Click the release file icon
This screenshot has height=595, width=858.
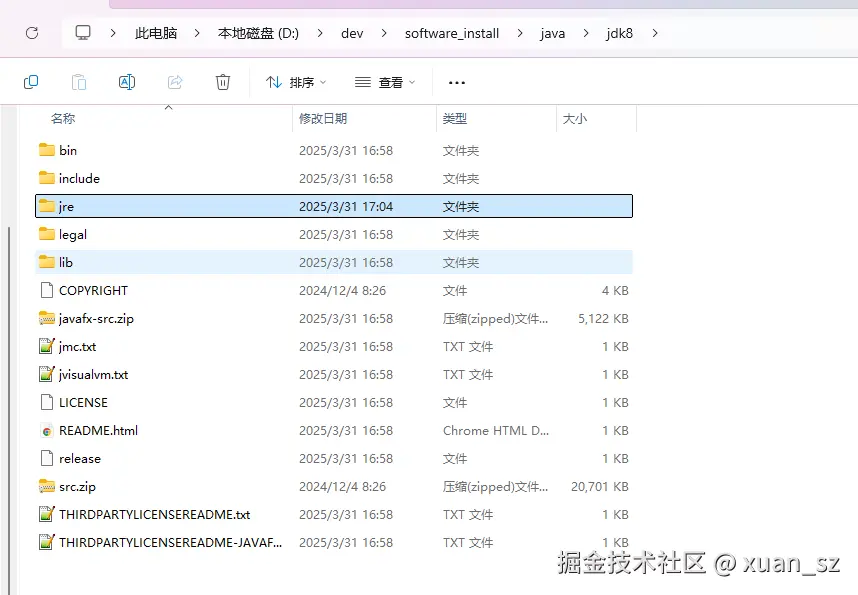[47, 458]
